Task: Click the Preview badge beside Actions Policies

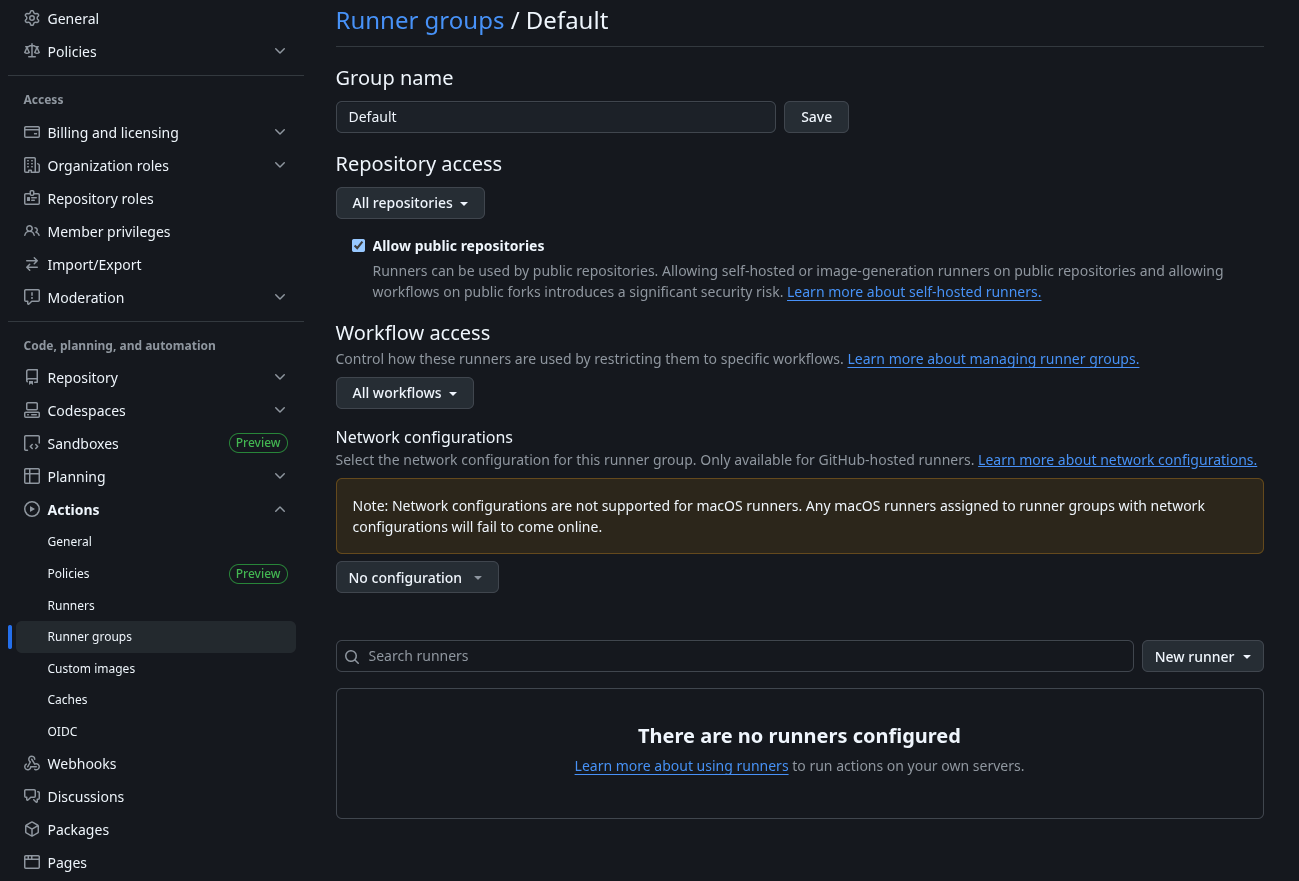Action: [258, 574]
